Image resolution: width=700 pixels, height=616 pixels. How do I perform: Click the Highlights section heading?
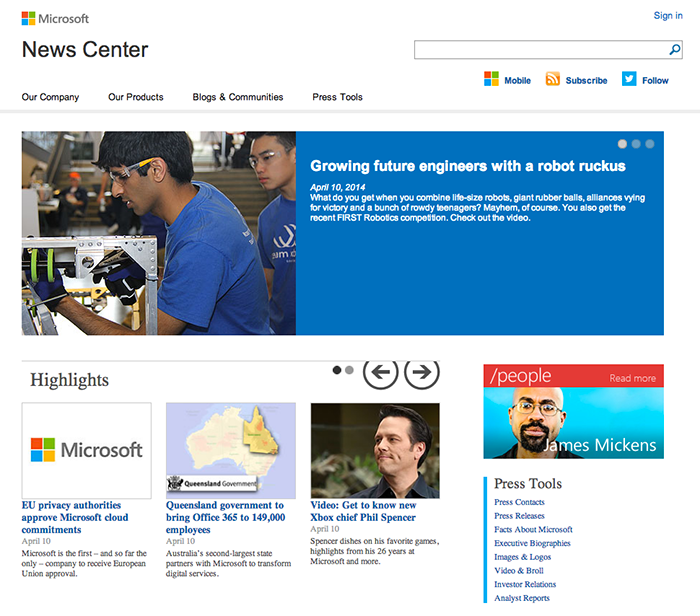(x=69, y=380)
